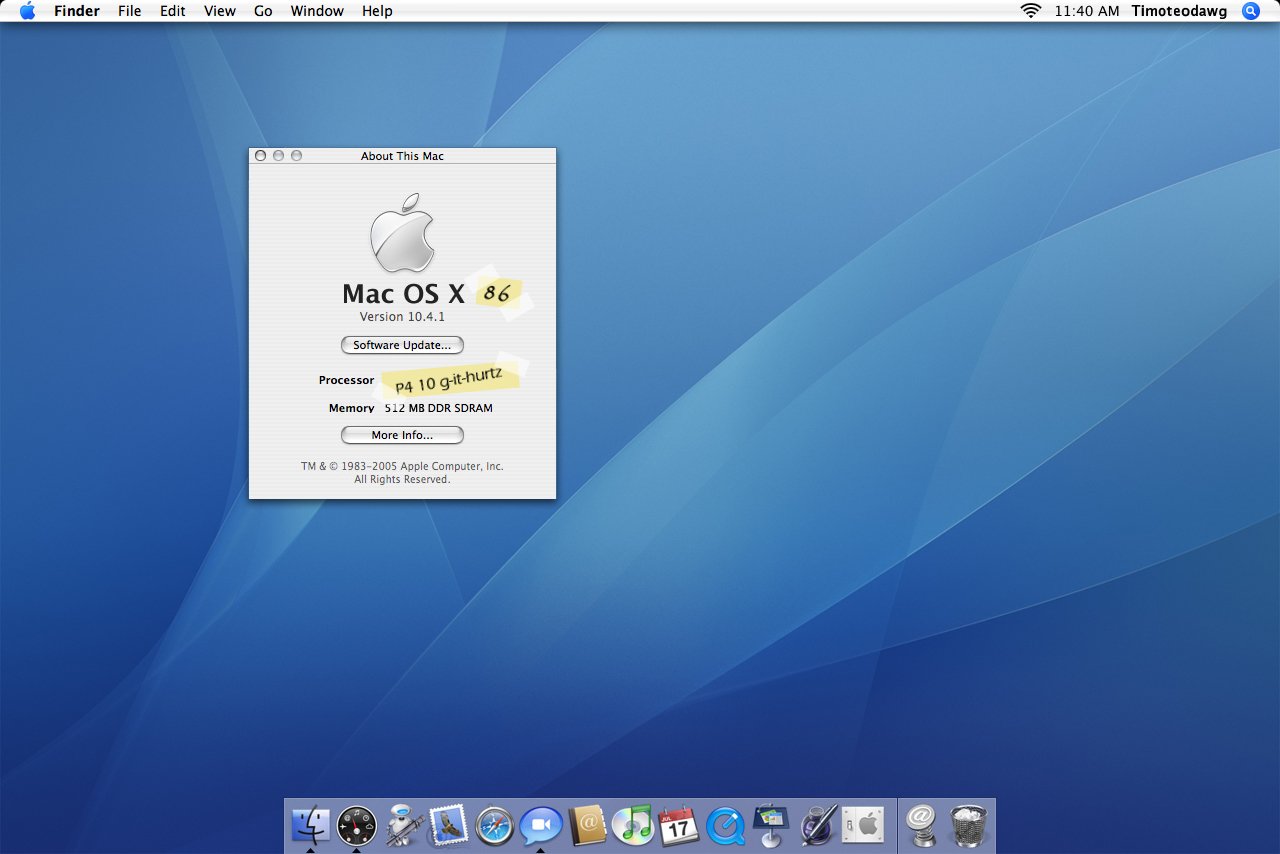Open the Go menu
Viewport: 1280px width, 854px height.
click(x=263, y=11)
